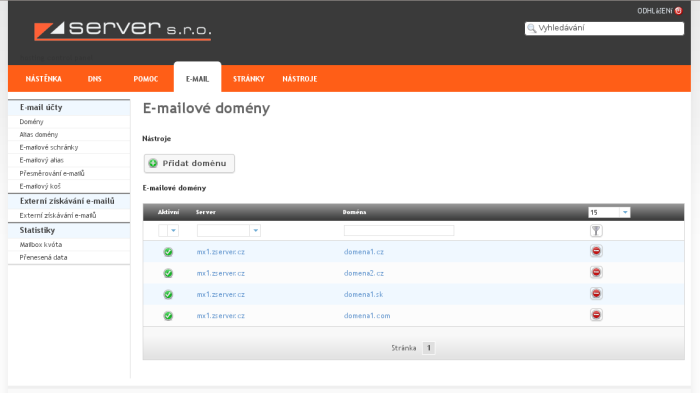The image size is (700, 393).
Task: Click the Externí získávání e-mailů section heading
Action: [x=67, y=201]
